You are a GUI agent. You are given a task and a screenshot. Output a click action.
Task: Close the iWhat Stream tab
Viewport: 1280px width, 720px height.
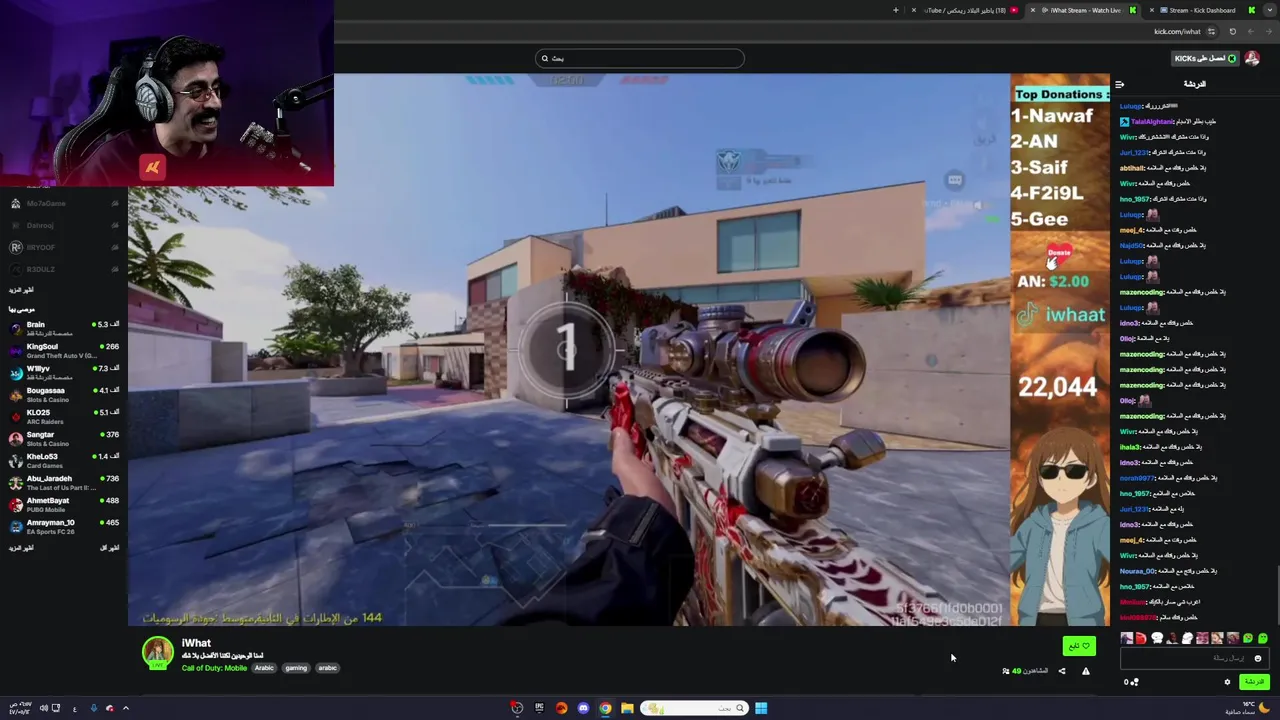[1033, 10]
